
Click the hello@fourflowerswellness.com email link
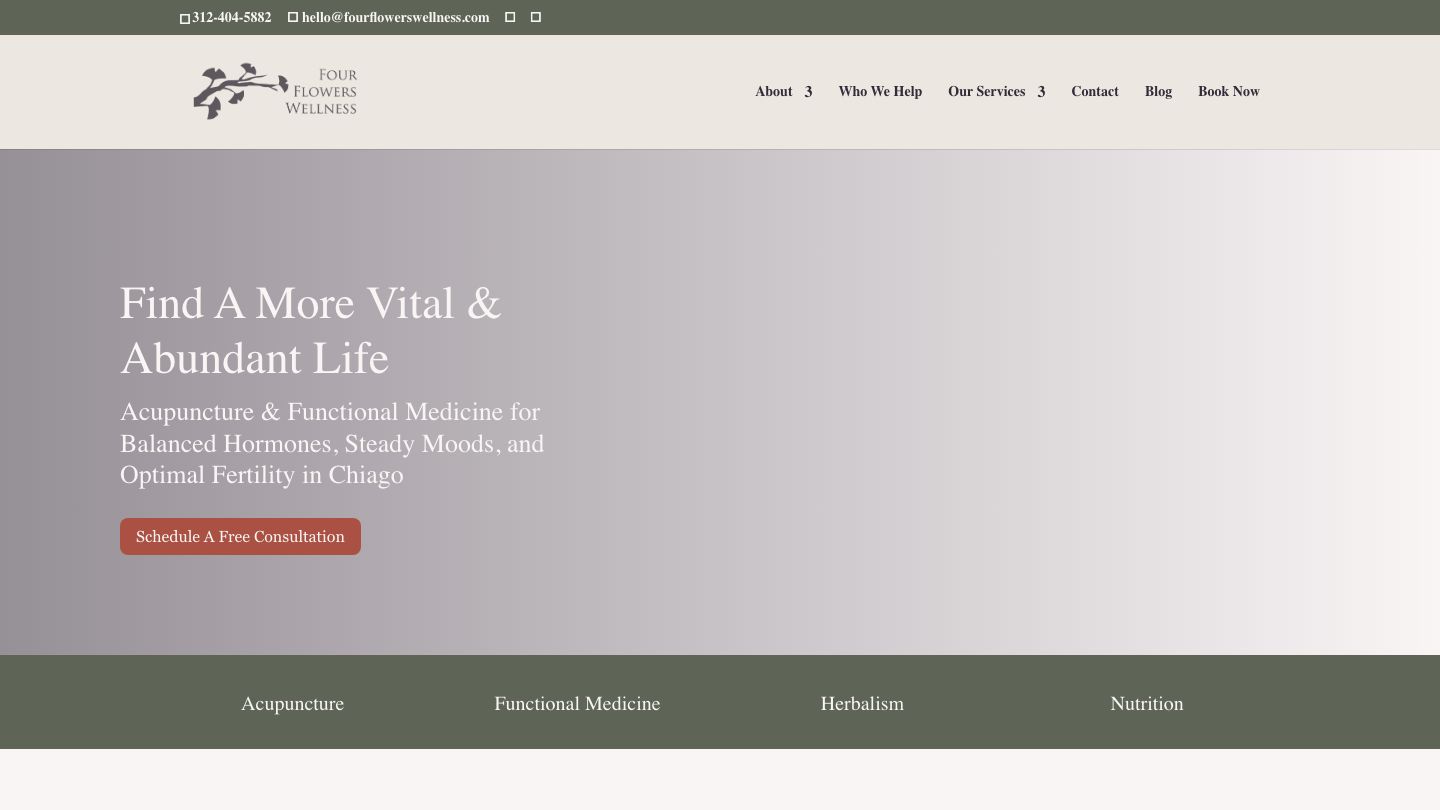point(396,17)
